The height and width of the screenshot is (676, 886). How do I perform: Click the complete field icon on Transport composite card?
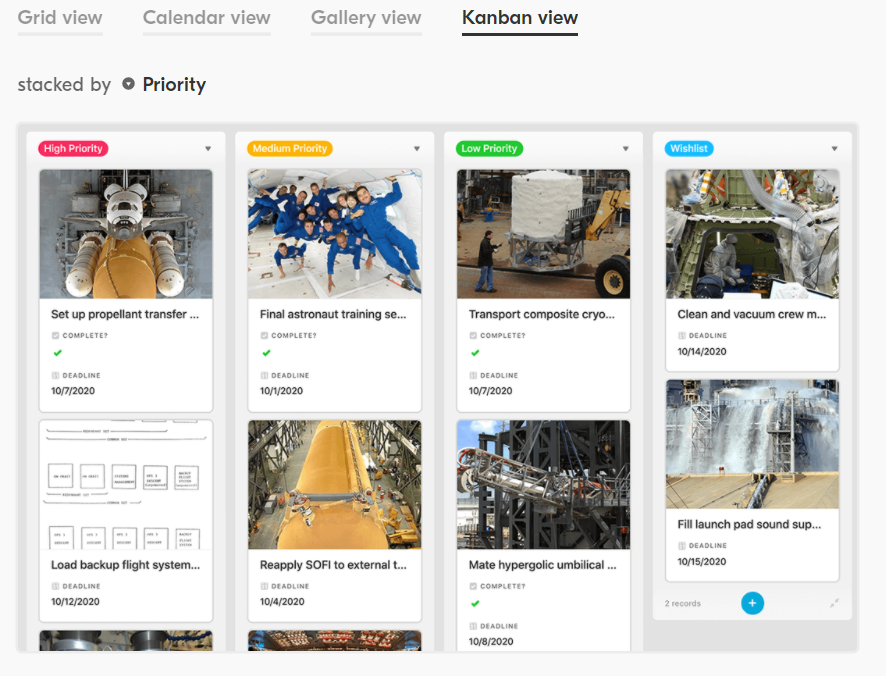tap(473, 336)
